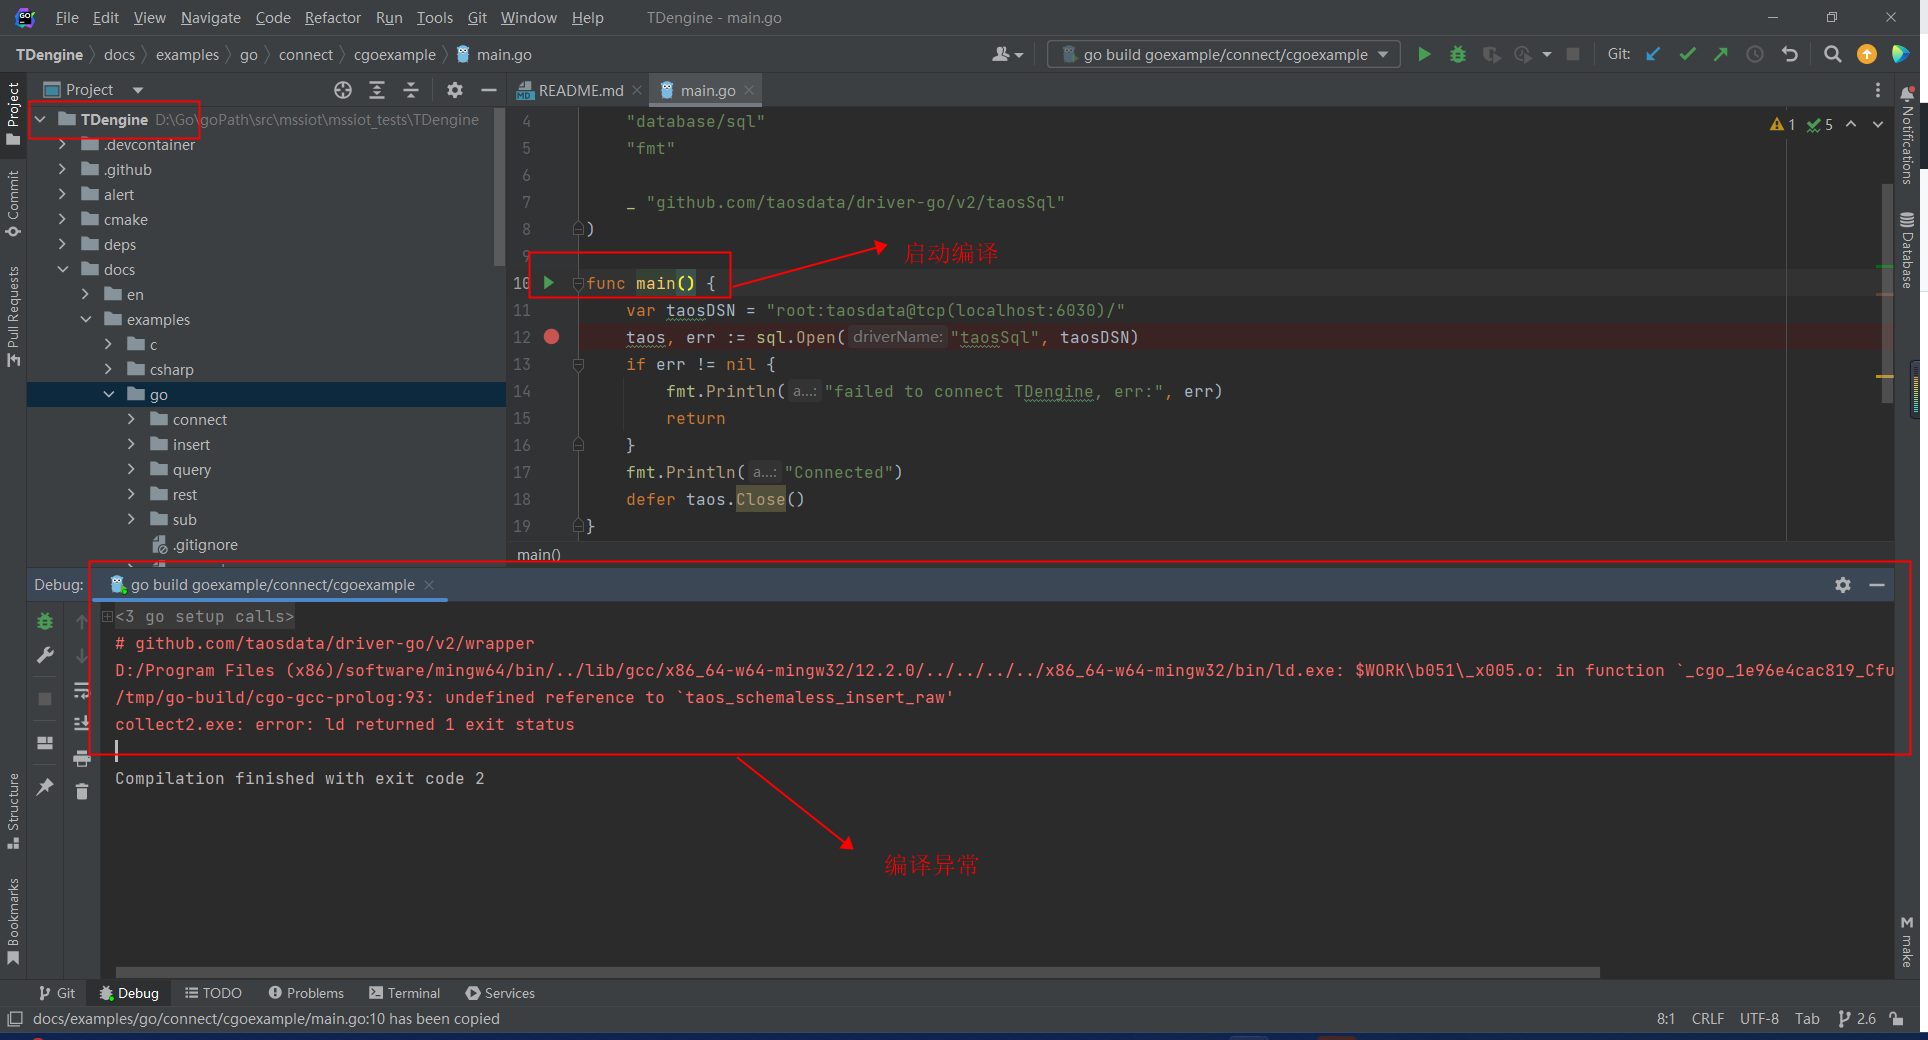Update project from Git (blue arrow)
Image resolution: width=1928 pixels, height=1040 pixels.
click(x=1654, y=54)
